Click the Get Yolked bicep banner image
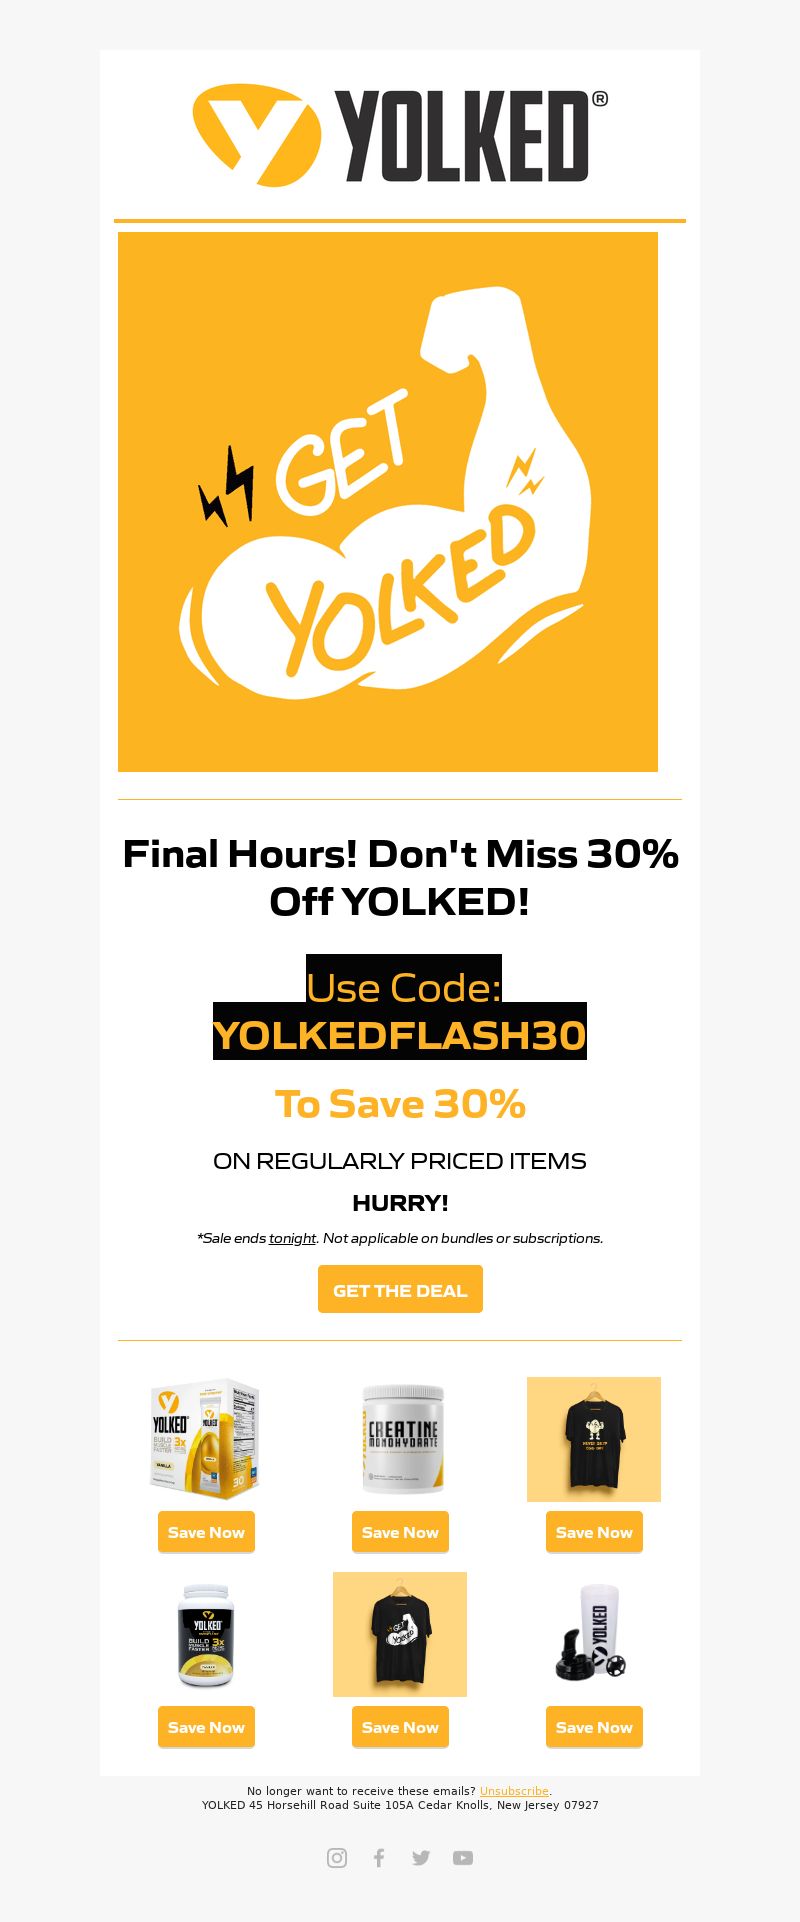The height and width of the screenshot is (1922, 800). [388, 502]
